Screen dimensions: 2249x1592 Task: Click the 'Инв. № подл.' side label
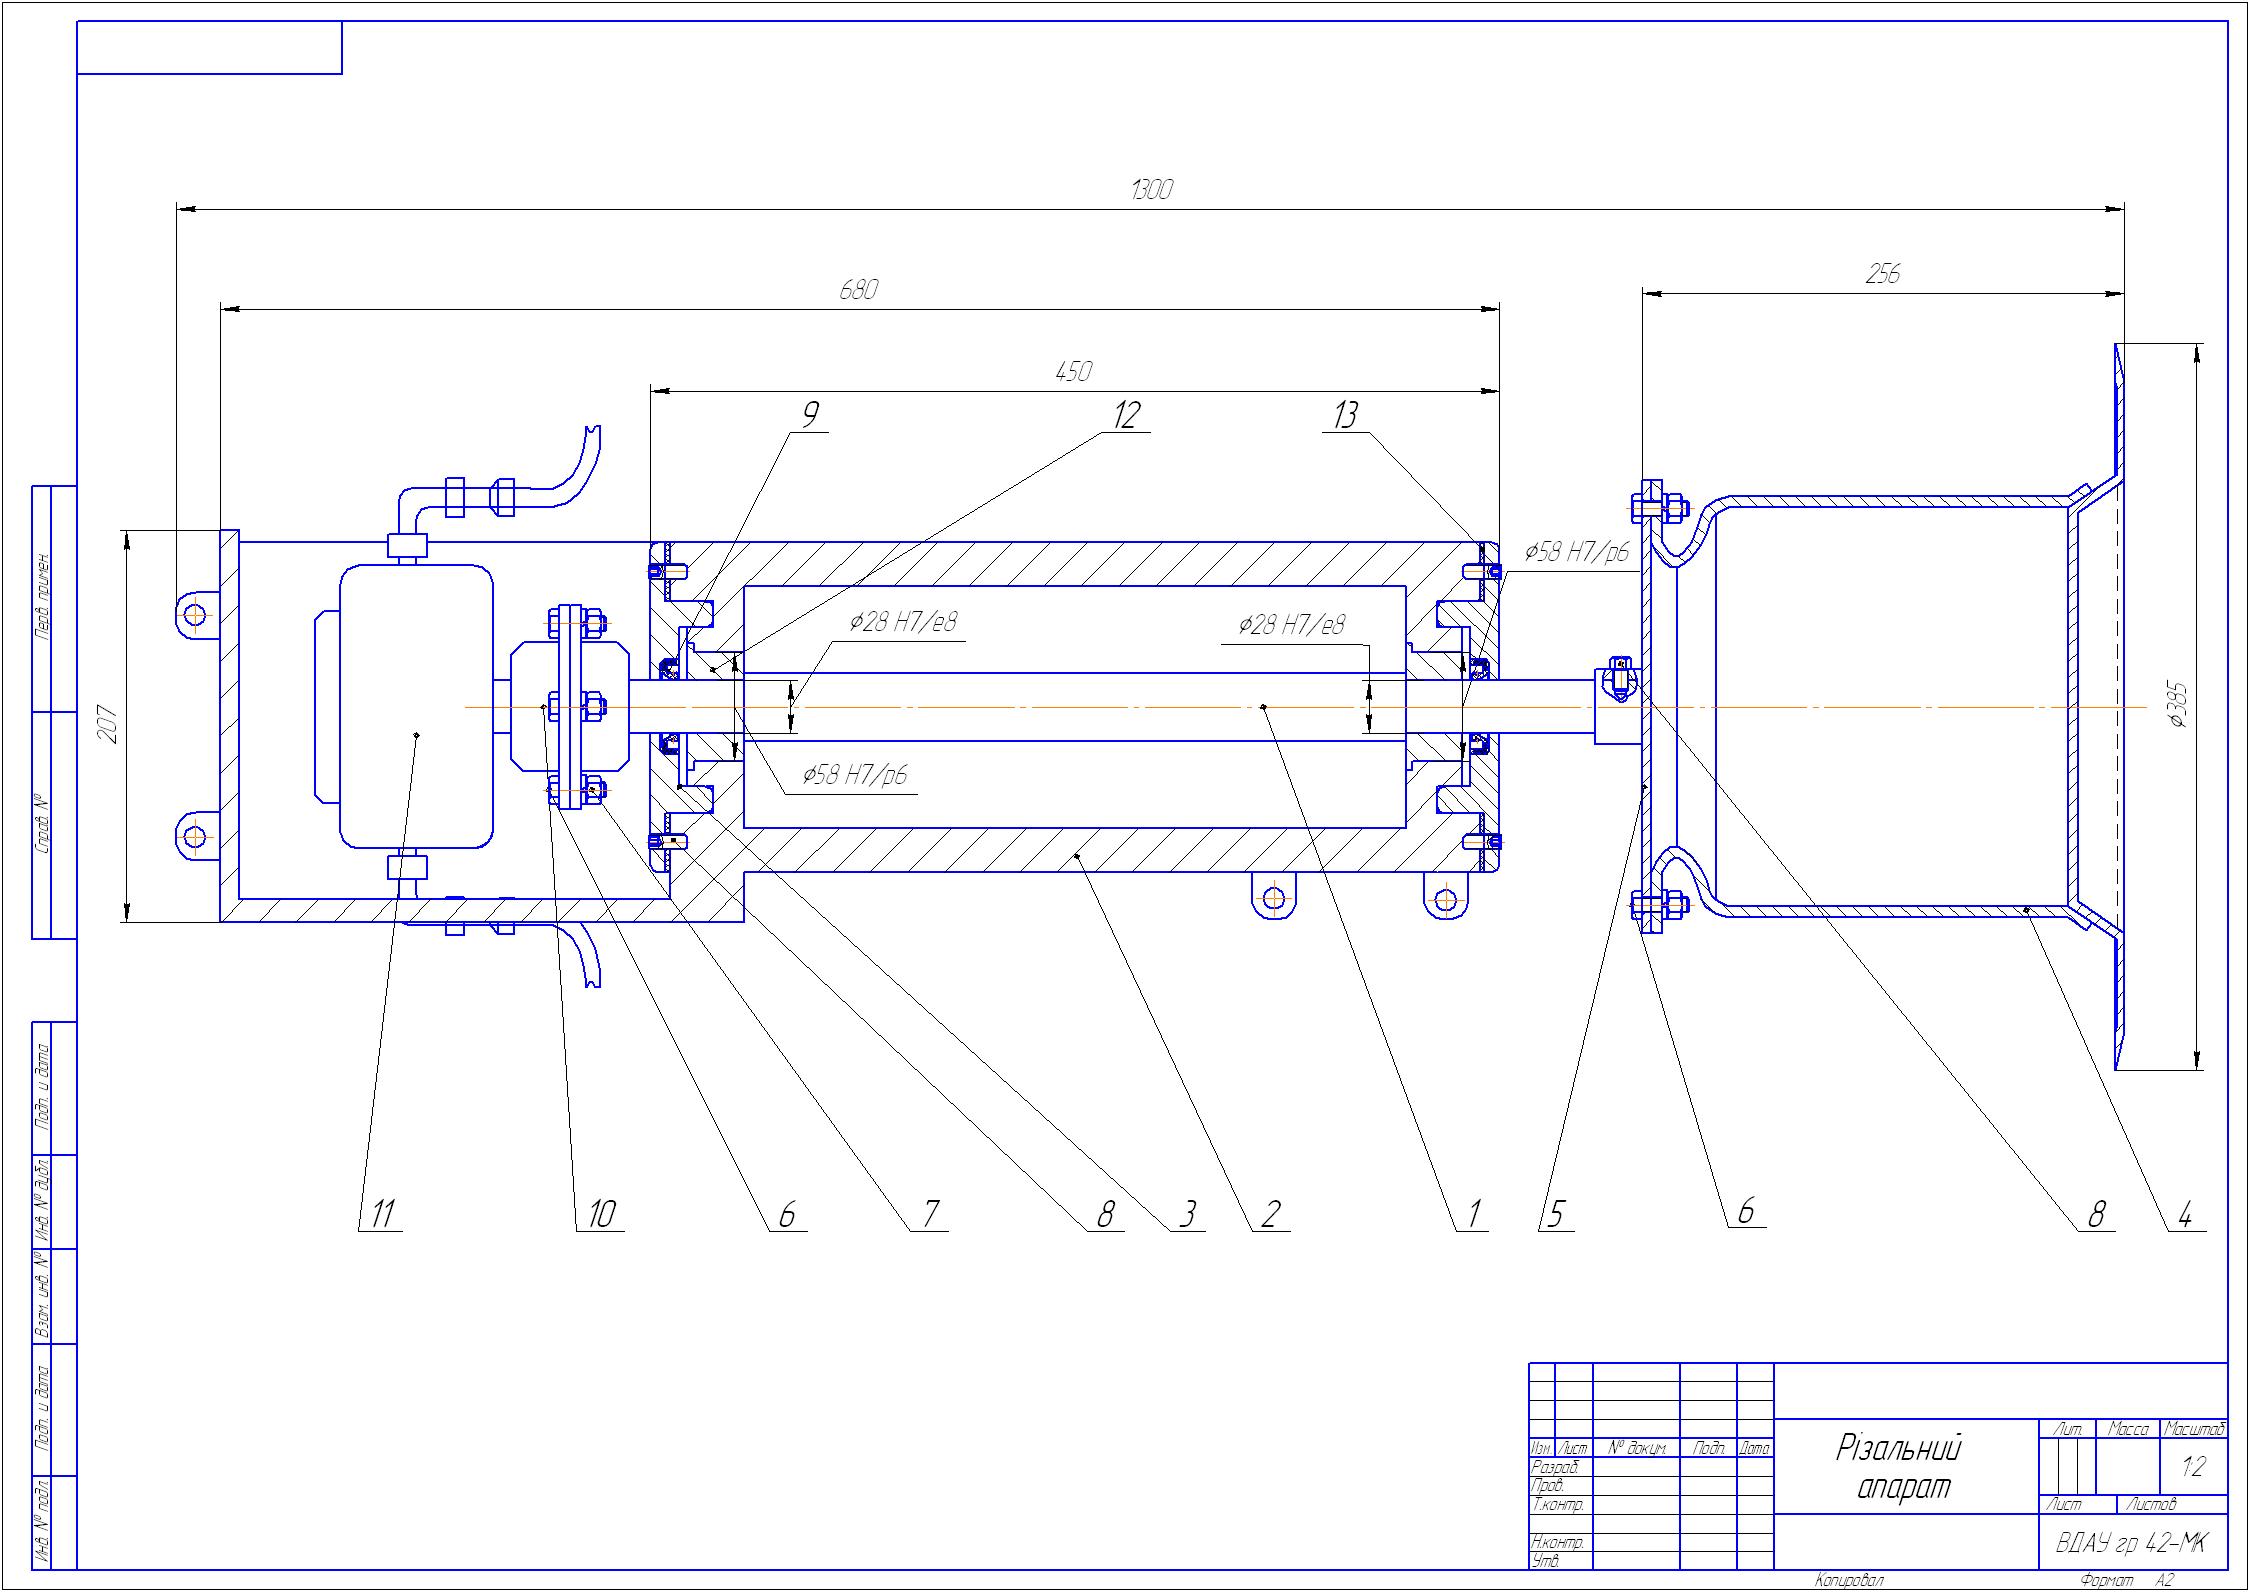[x=44, y=1522]
